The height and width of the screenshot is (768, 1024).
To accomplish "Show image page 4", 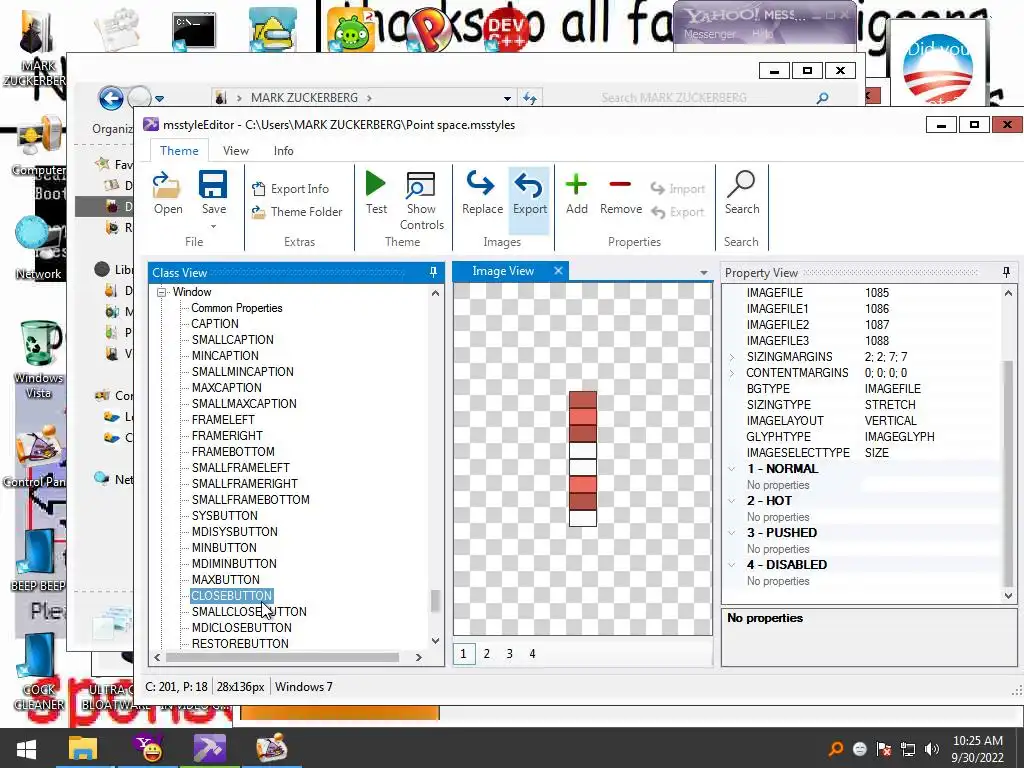I will 532,653.
